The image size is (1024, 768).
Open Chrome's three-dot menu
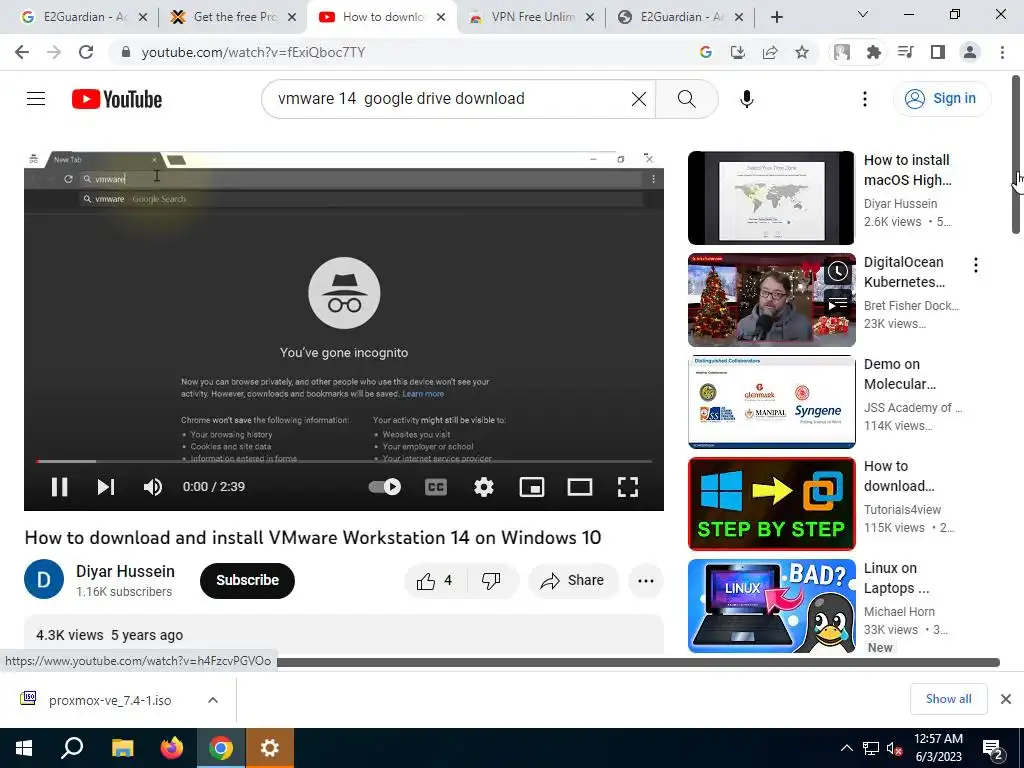click(x=1002, y=52)
